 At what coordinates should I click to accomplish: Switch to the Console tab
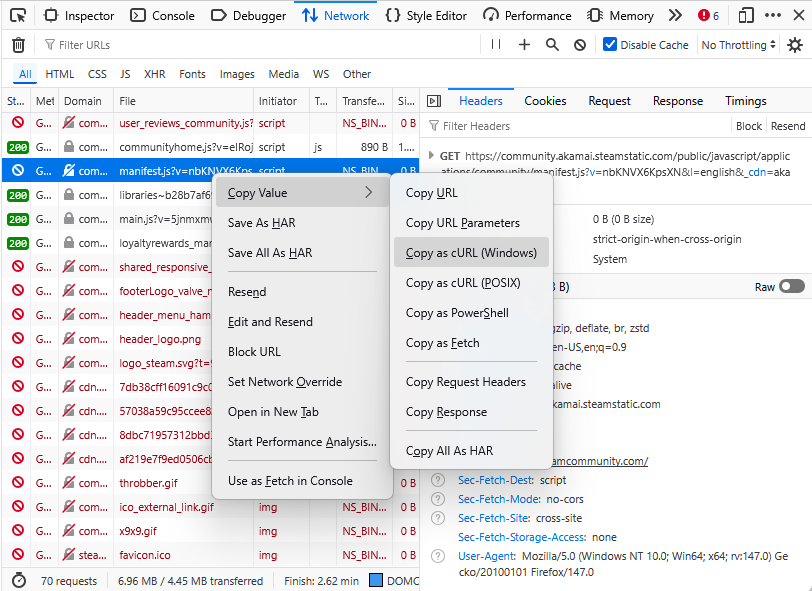[162, 16]
